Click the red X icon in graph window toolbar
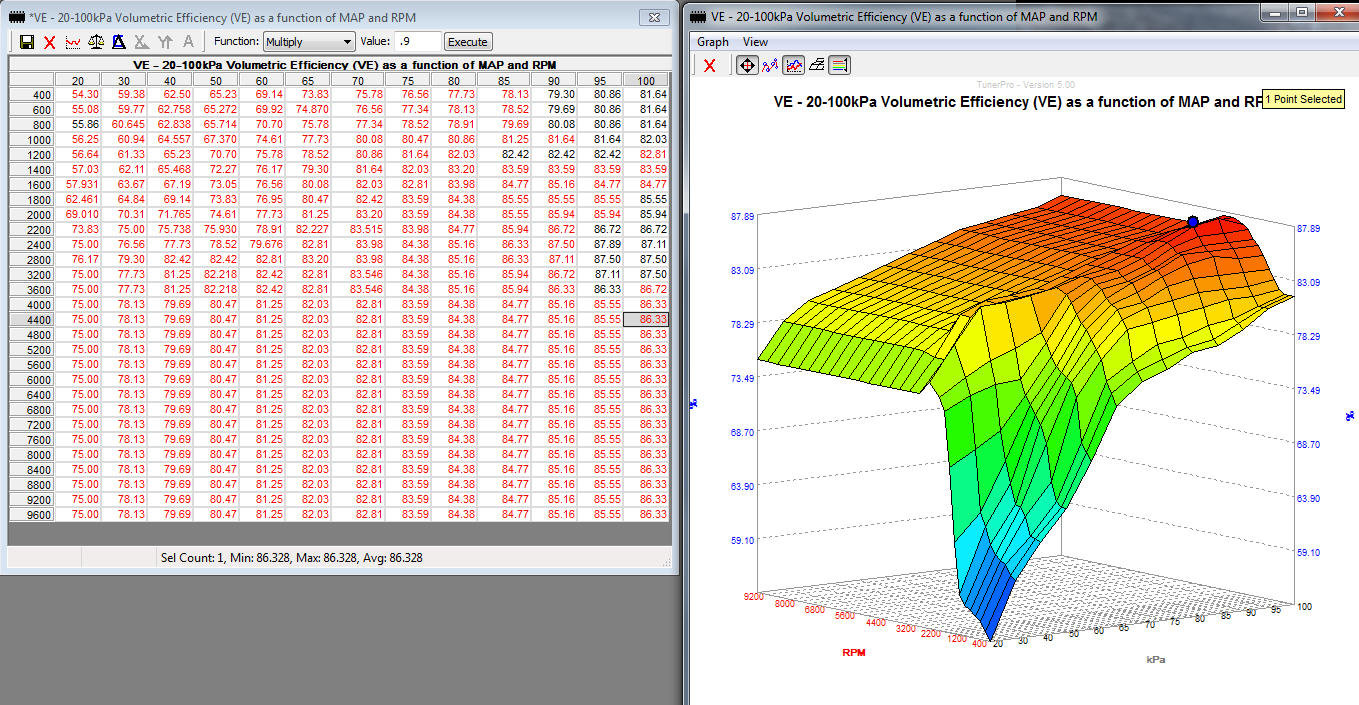 click(710, 65)
